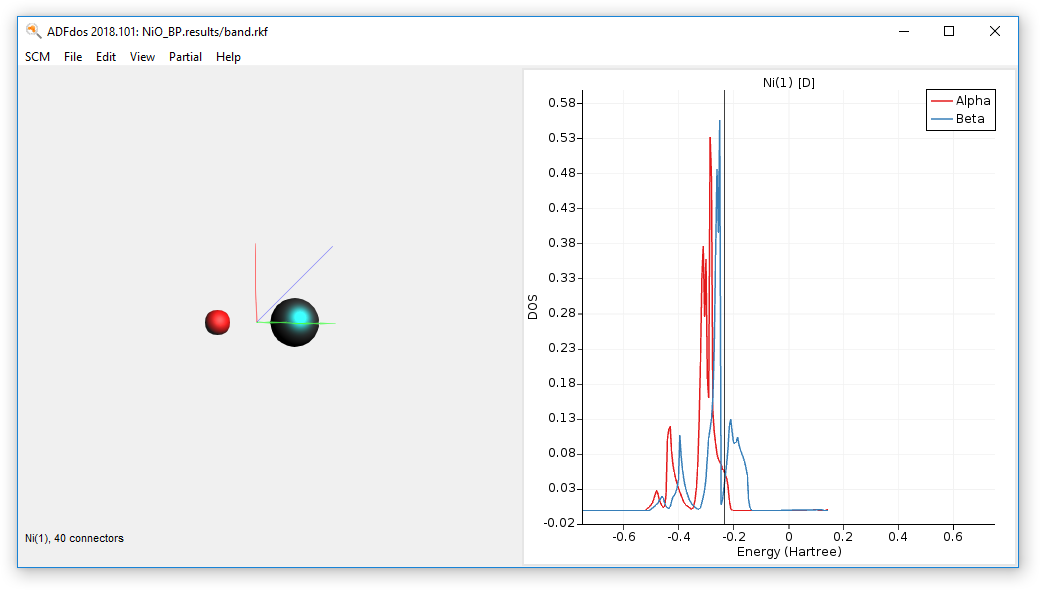The image size is (1040, 590).
Task: Click the Ni(1), 40 connectors status text
Action: pyautogui.click(x=74, y=538)
